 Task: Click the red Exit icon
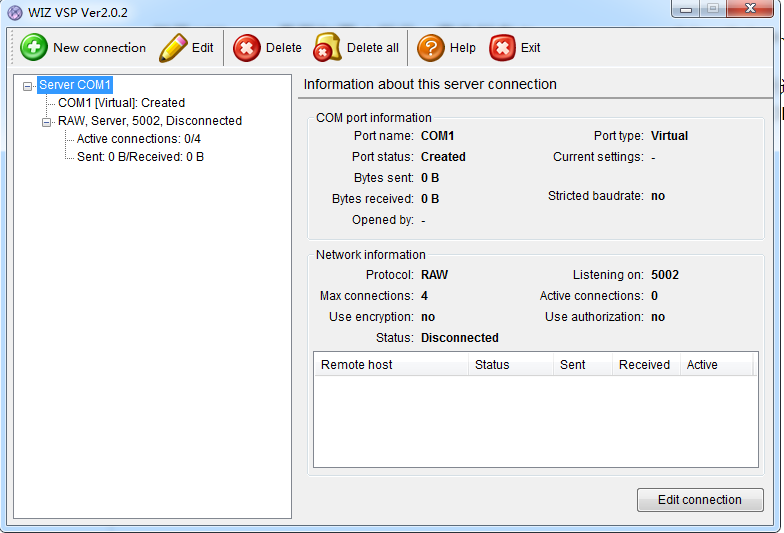[502, 48]
